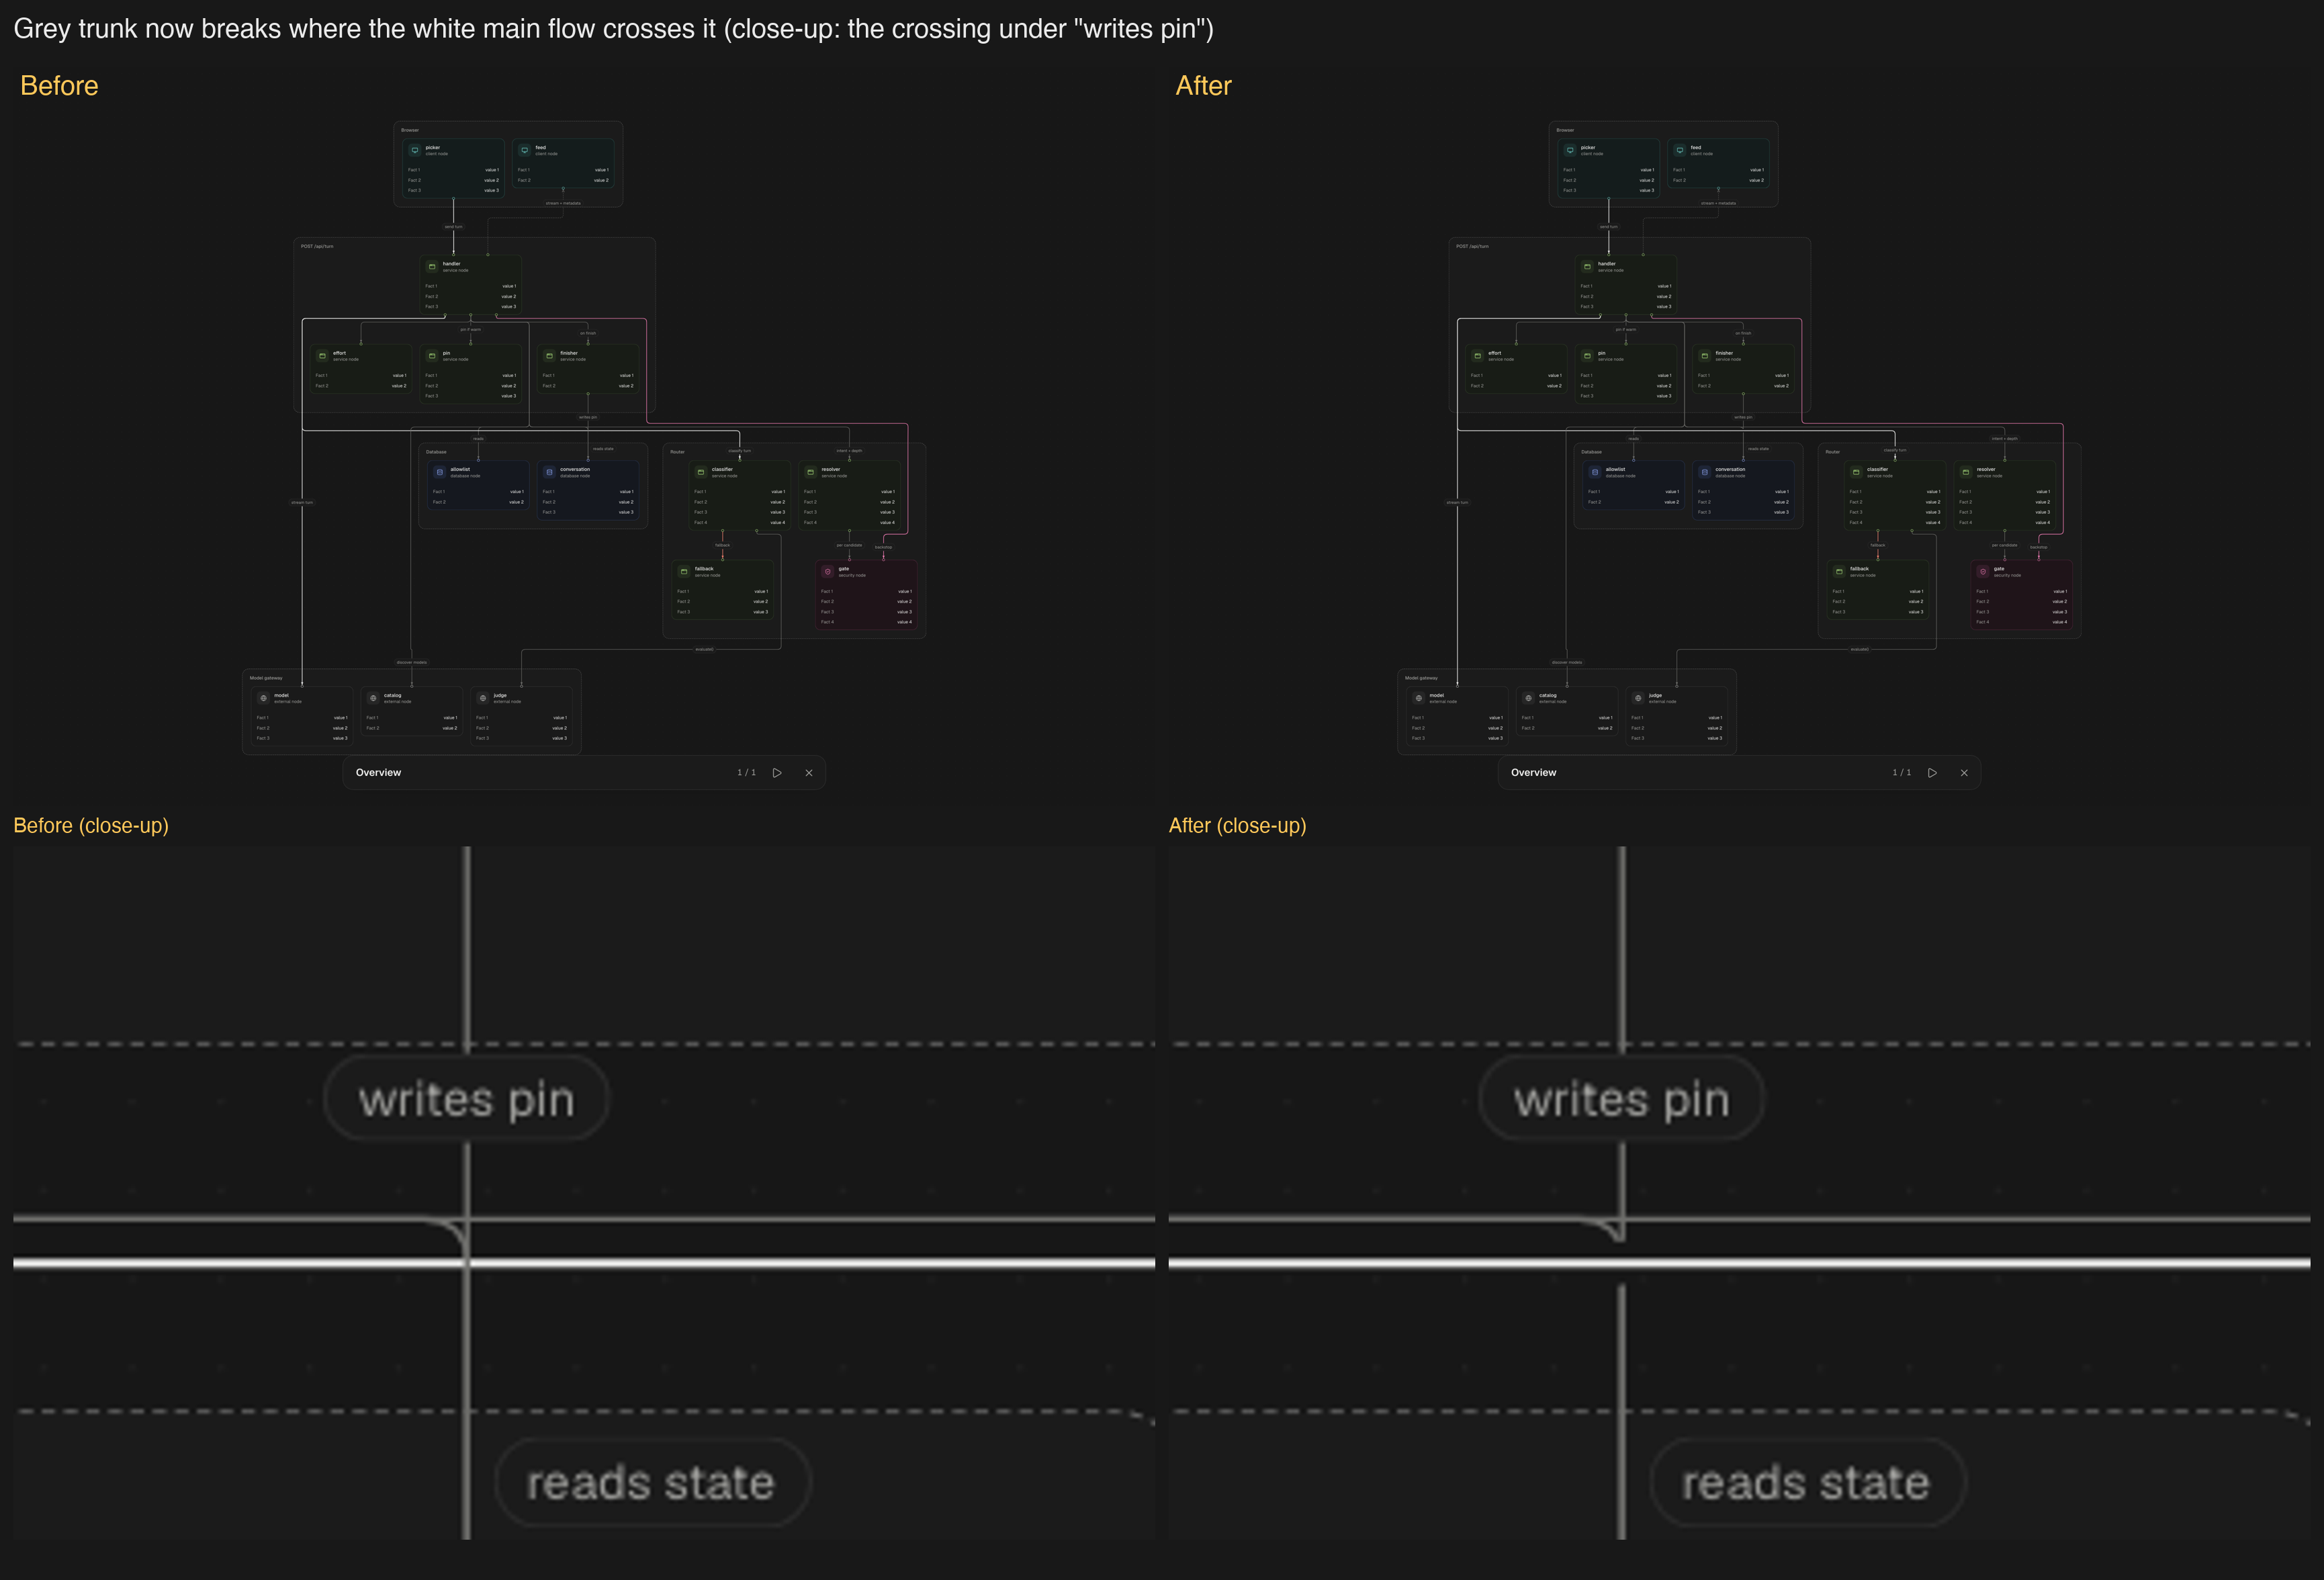
Task: Click "Model gateway" group title in Before diagram
Action: coord(266,678)
